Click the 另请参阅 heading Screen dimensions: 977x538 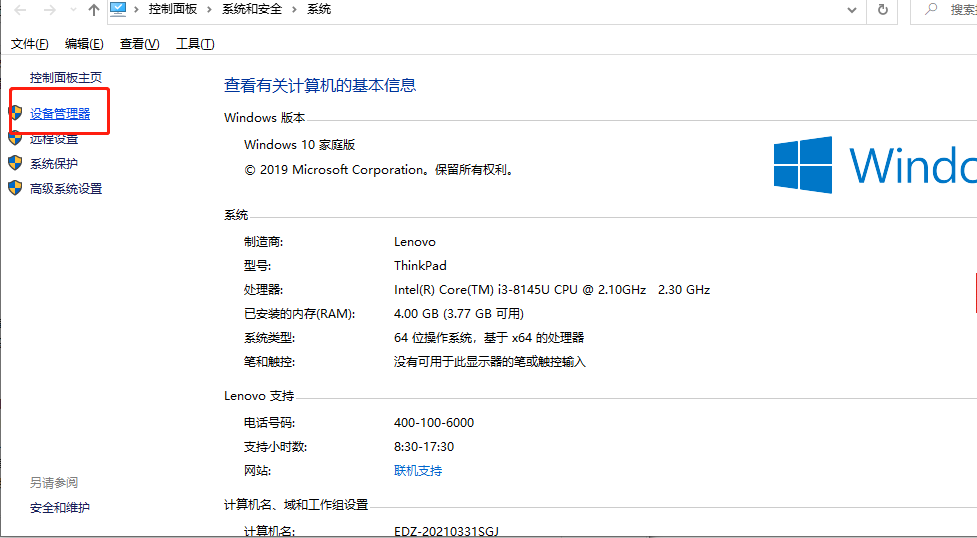54,483
